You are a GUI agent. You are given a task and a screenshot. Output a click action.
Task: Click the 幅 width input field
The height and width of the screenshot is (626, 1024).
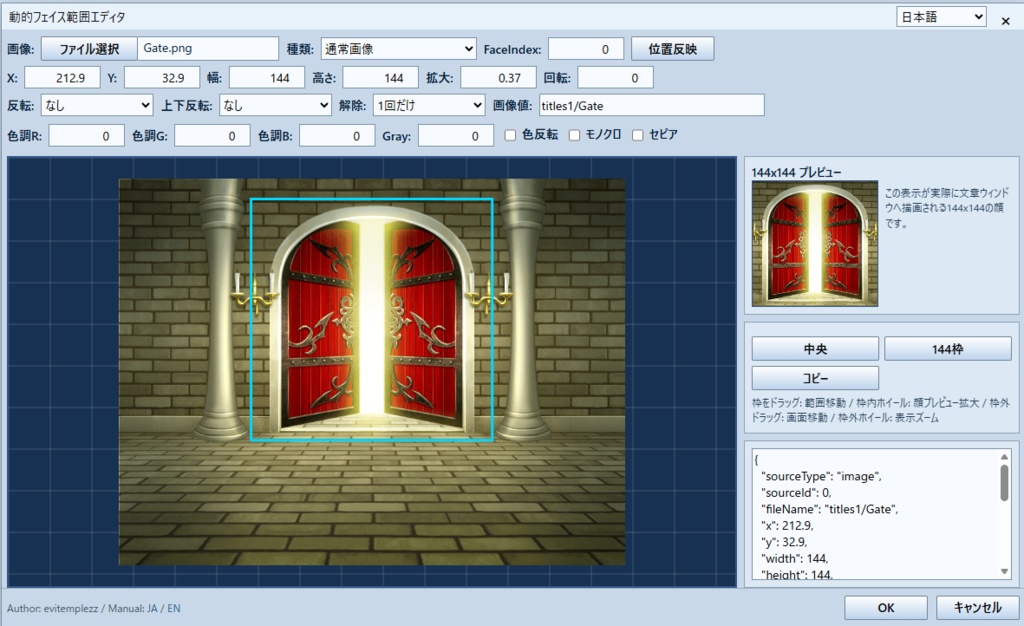click(267, 78)
